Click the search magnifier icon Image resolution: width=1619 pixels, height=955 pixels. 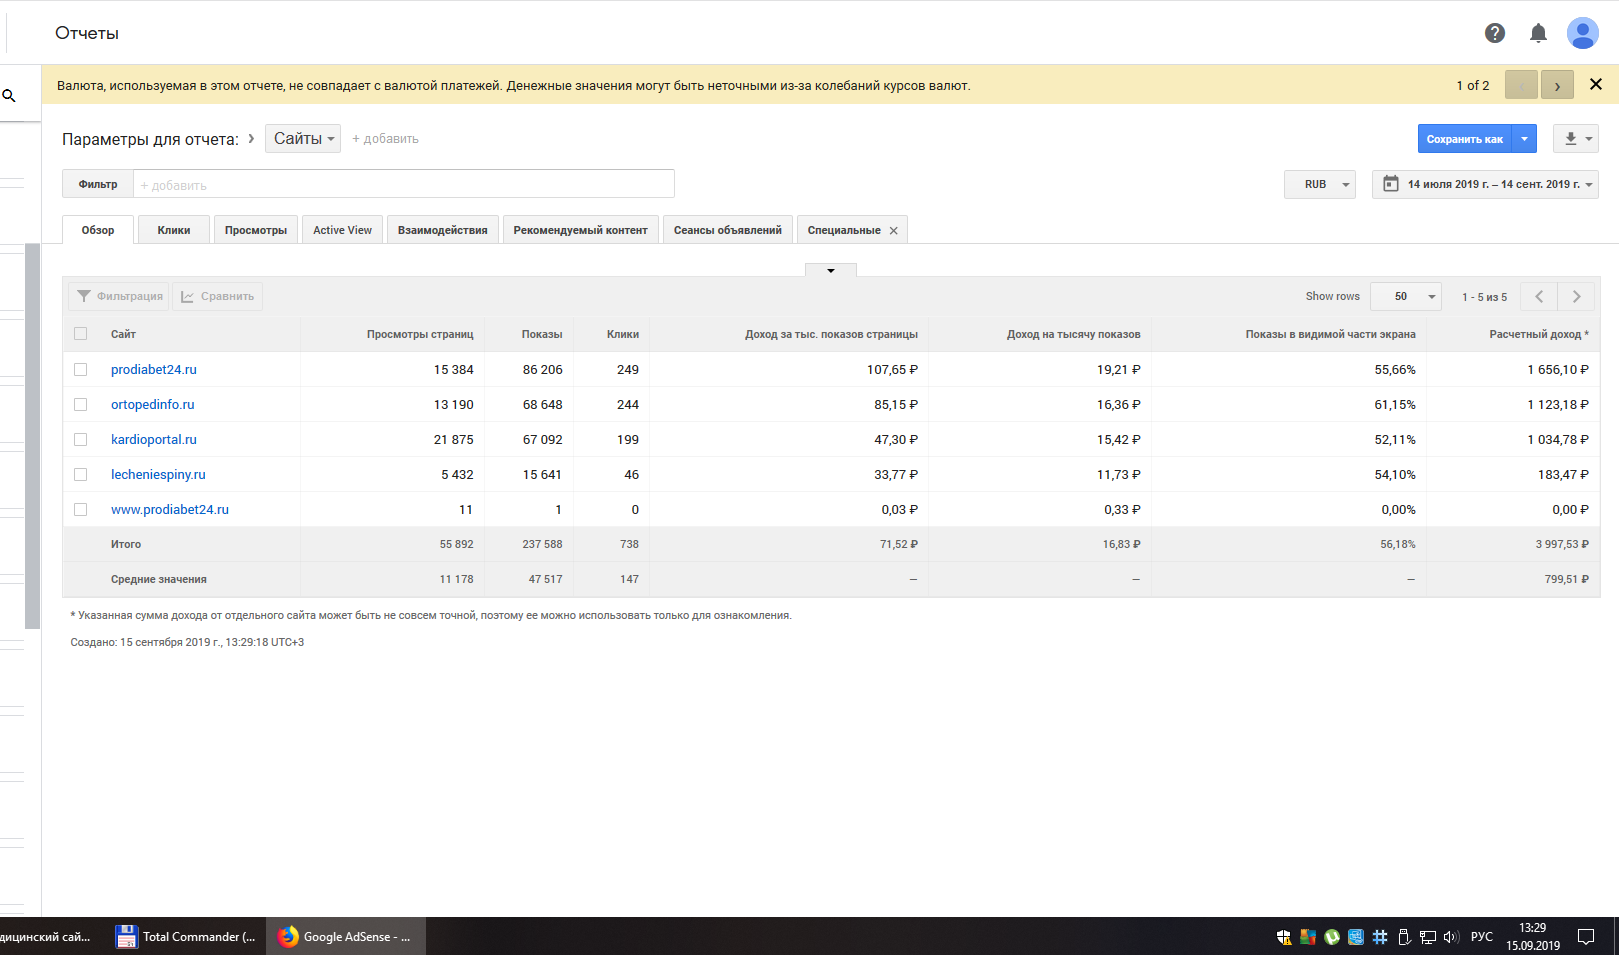[x=9, y=96]
